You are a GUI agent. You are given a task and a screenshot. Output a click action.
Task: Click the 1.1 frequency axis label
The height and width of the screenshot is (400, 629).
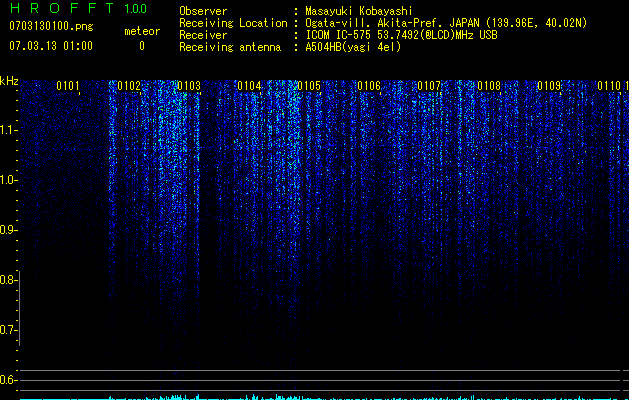click(x=8, y=130)
